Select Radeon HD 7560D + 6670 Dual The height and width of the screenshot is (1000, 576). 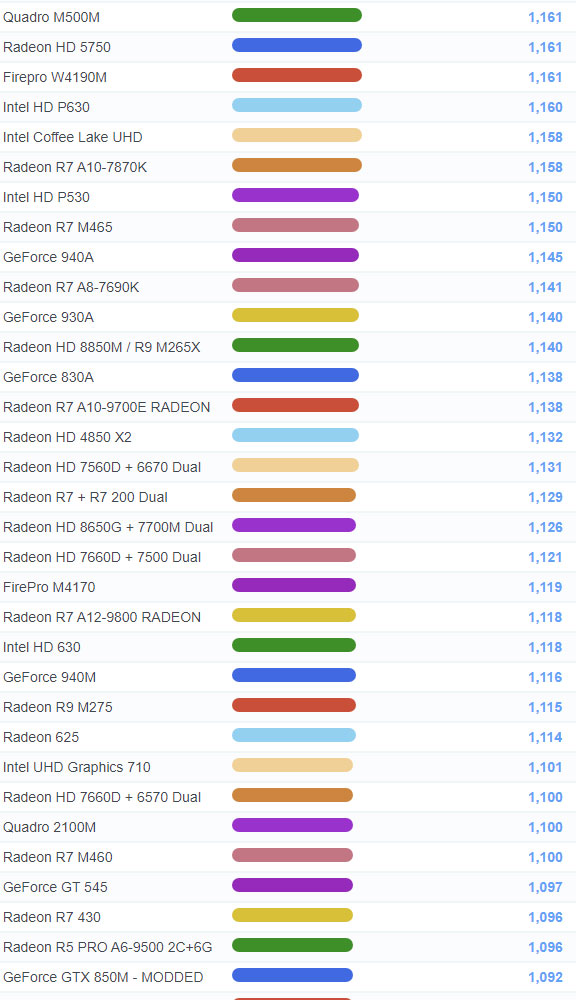coord(102,467)
